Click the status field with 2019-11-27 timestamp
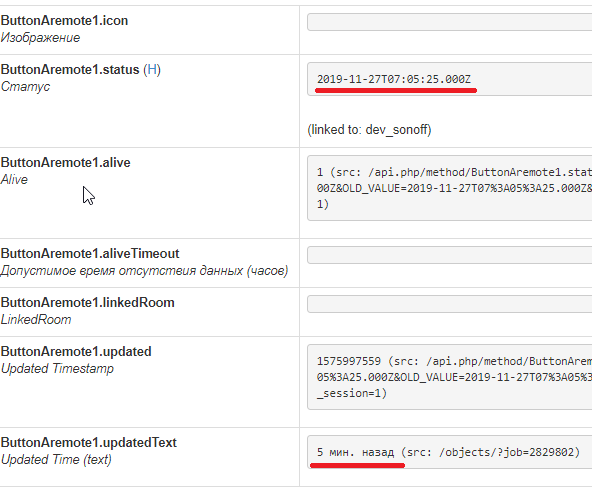592x489 pixels. 449,79
